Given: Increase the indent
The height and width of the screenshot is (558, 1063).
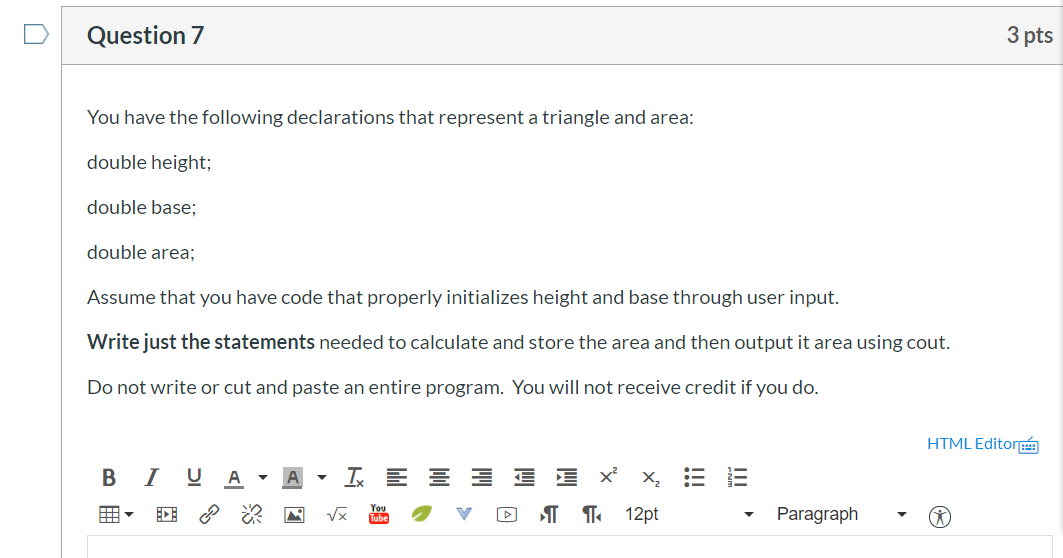Looking at the screenshot, I should (x=567, y=477).
